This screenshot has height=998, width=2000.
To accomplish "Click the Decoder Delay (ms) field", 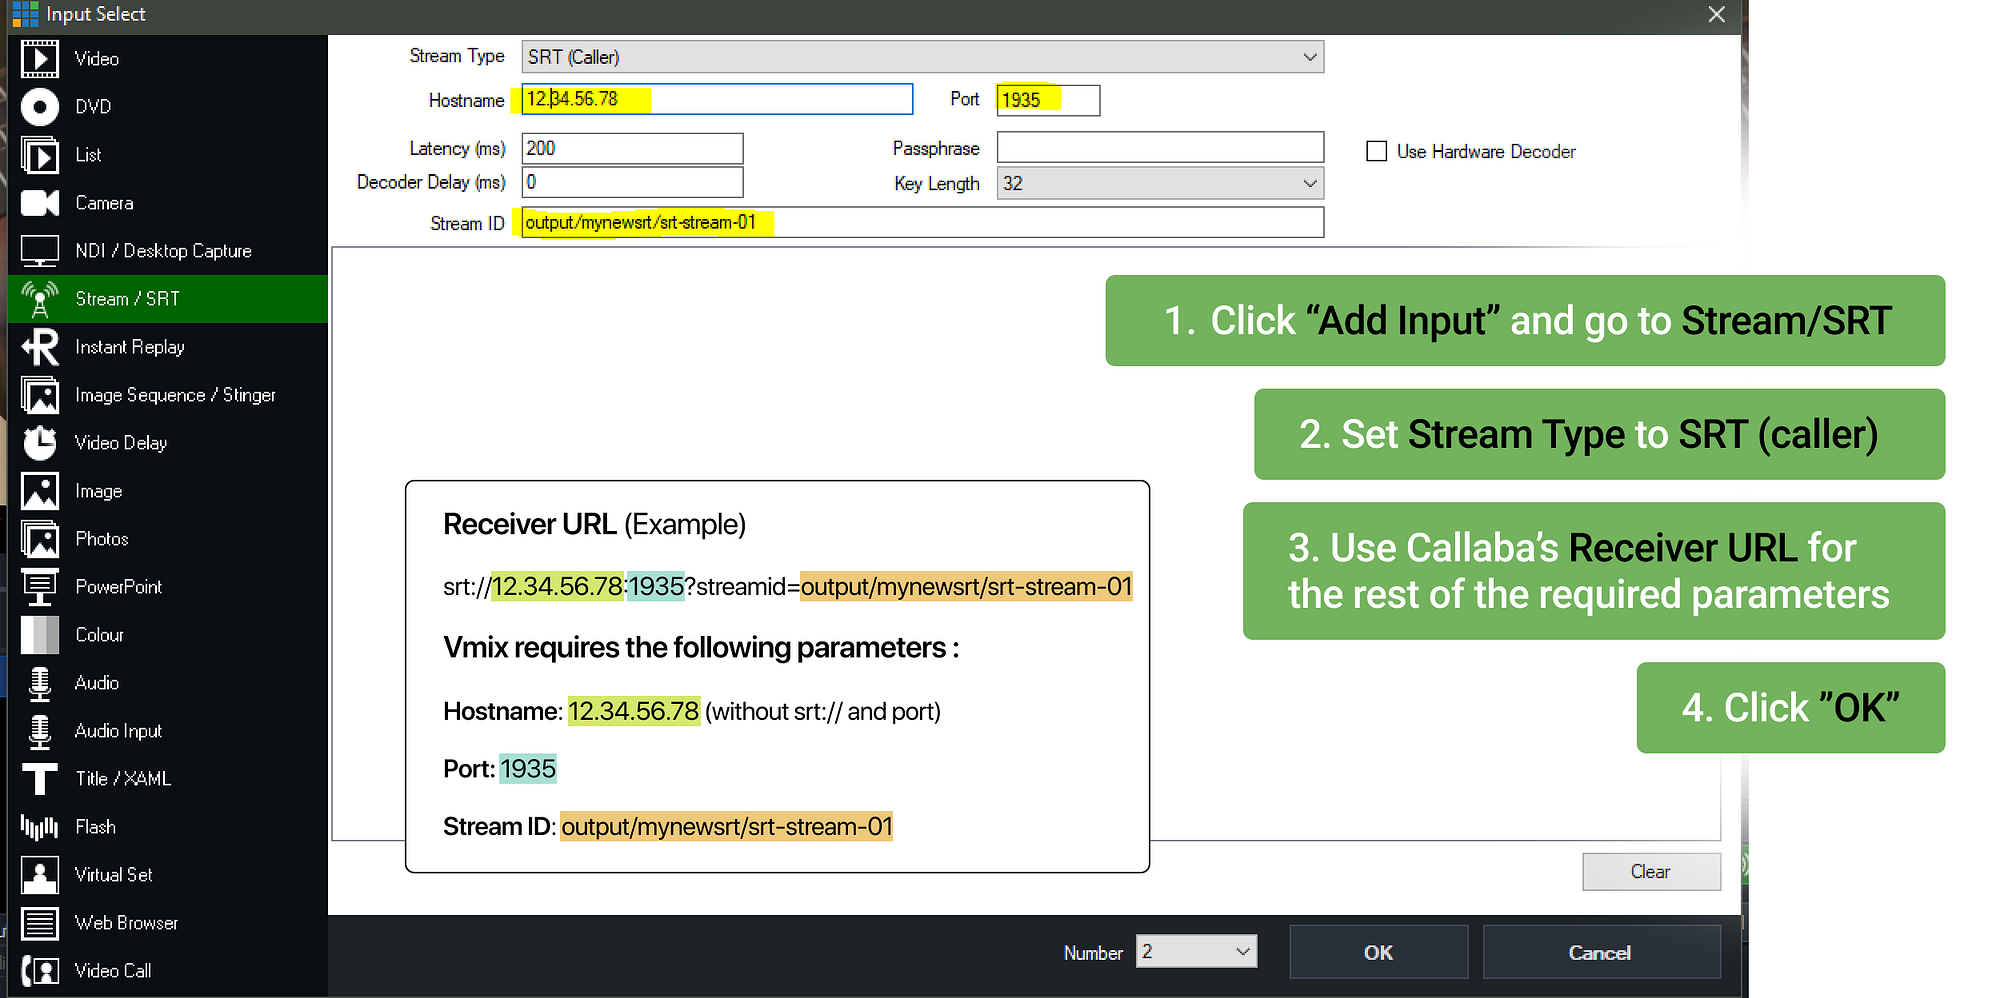I will (632, 182).
